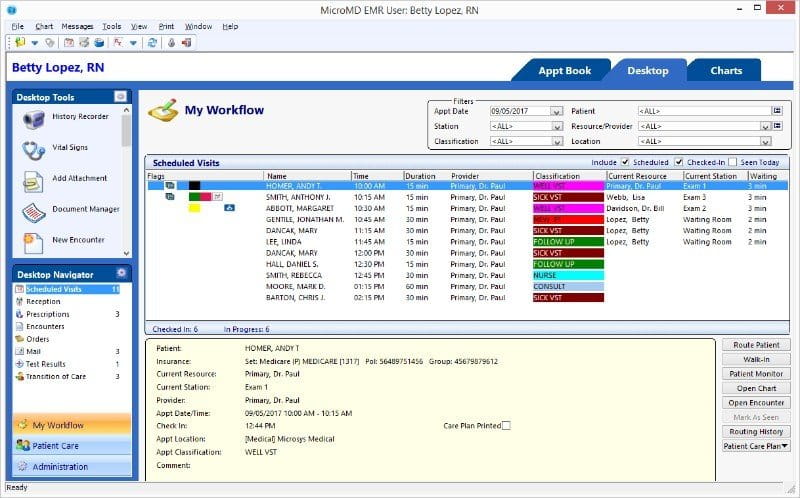Image resolution: width=800 pixels, height=498 pixels.
Task: Click Desktop Tools scrollbar down arrow
Action: point(127,253)
